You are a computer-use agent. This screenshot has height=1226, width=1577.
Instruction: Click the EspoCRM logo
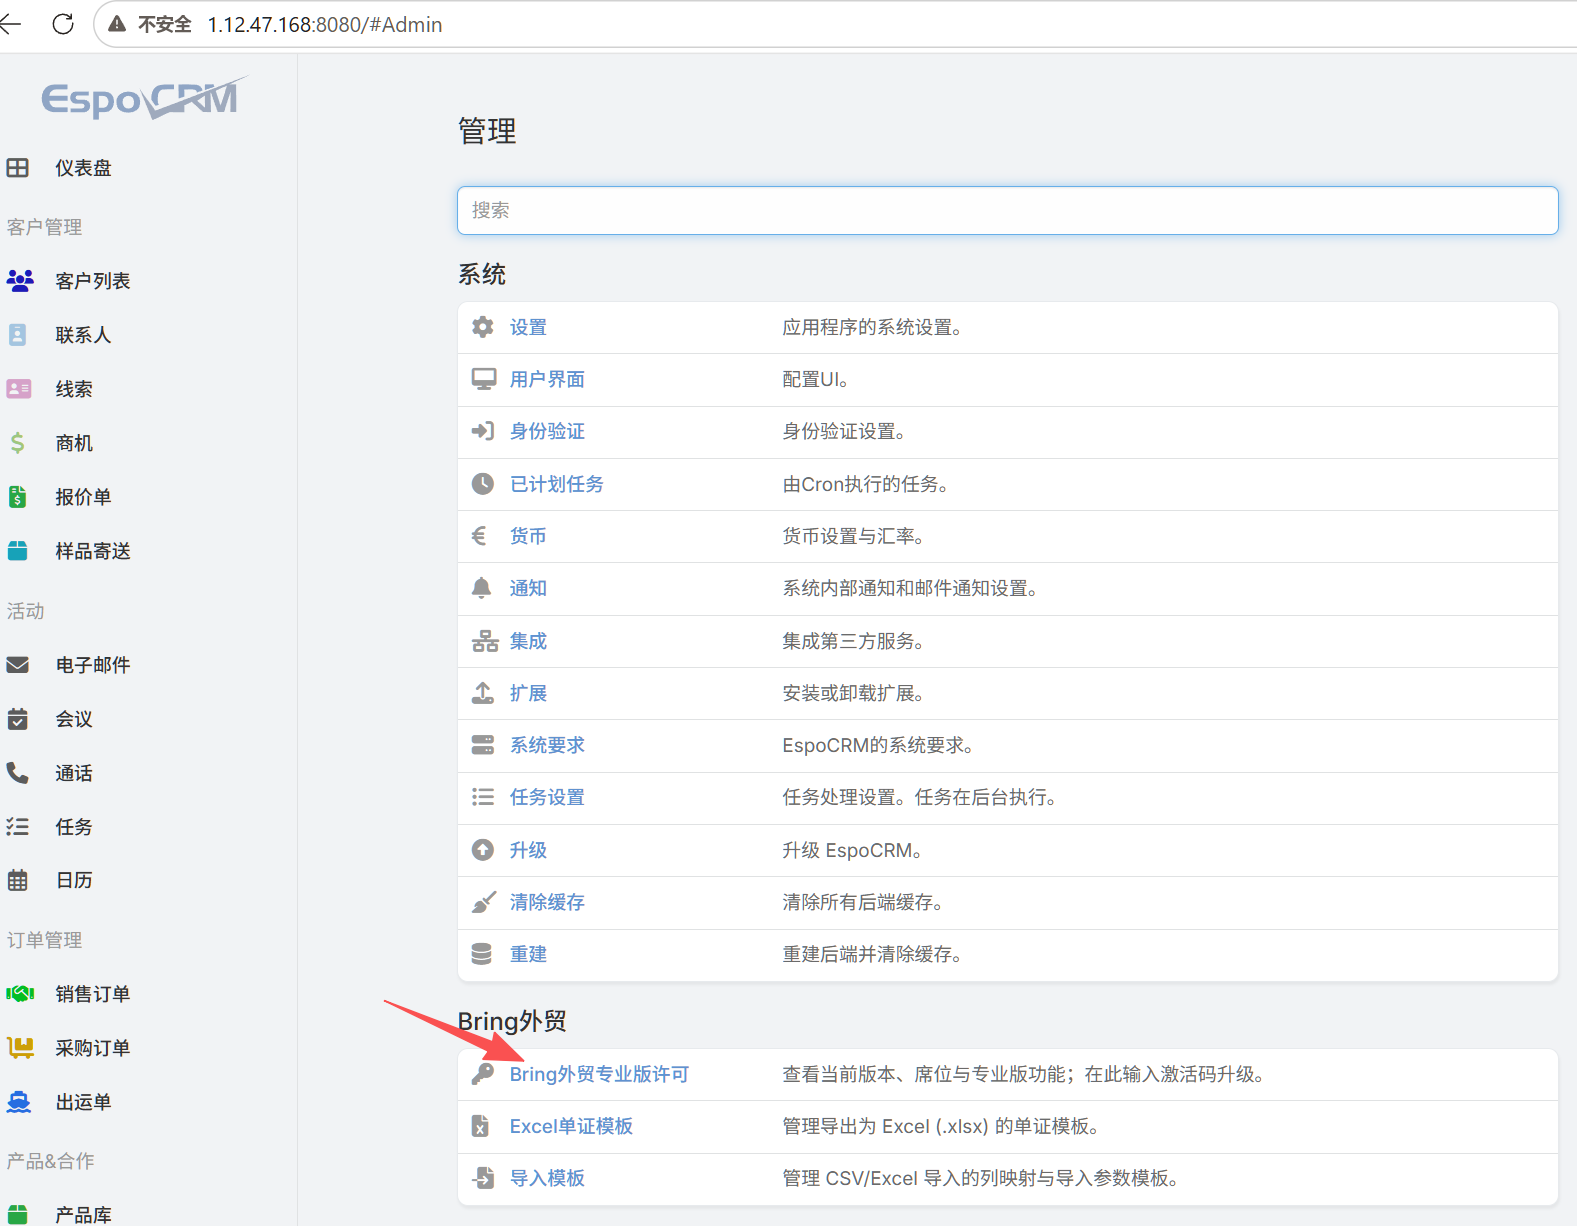tap(144, 98)
